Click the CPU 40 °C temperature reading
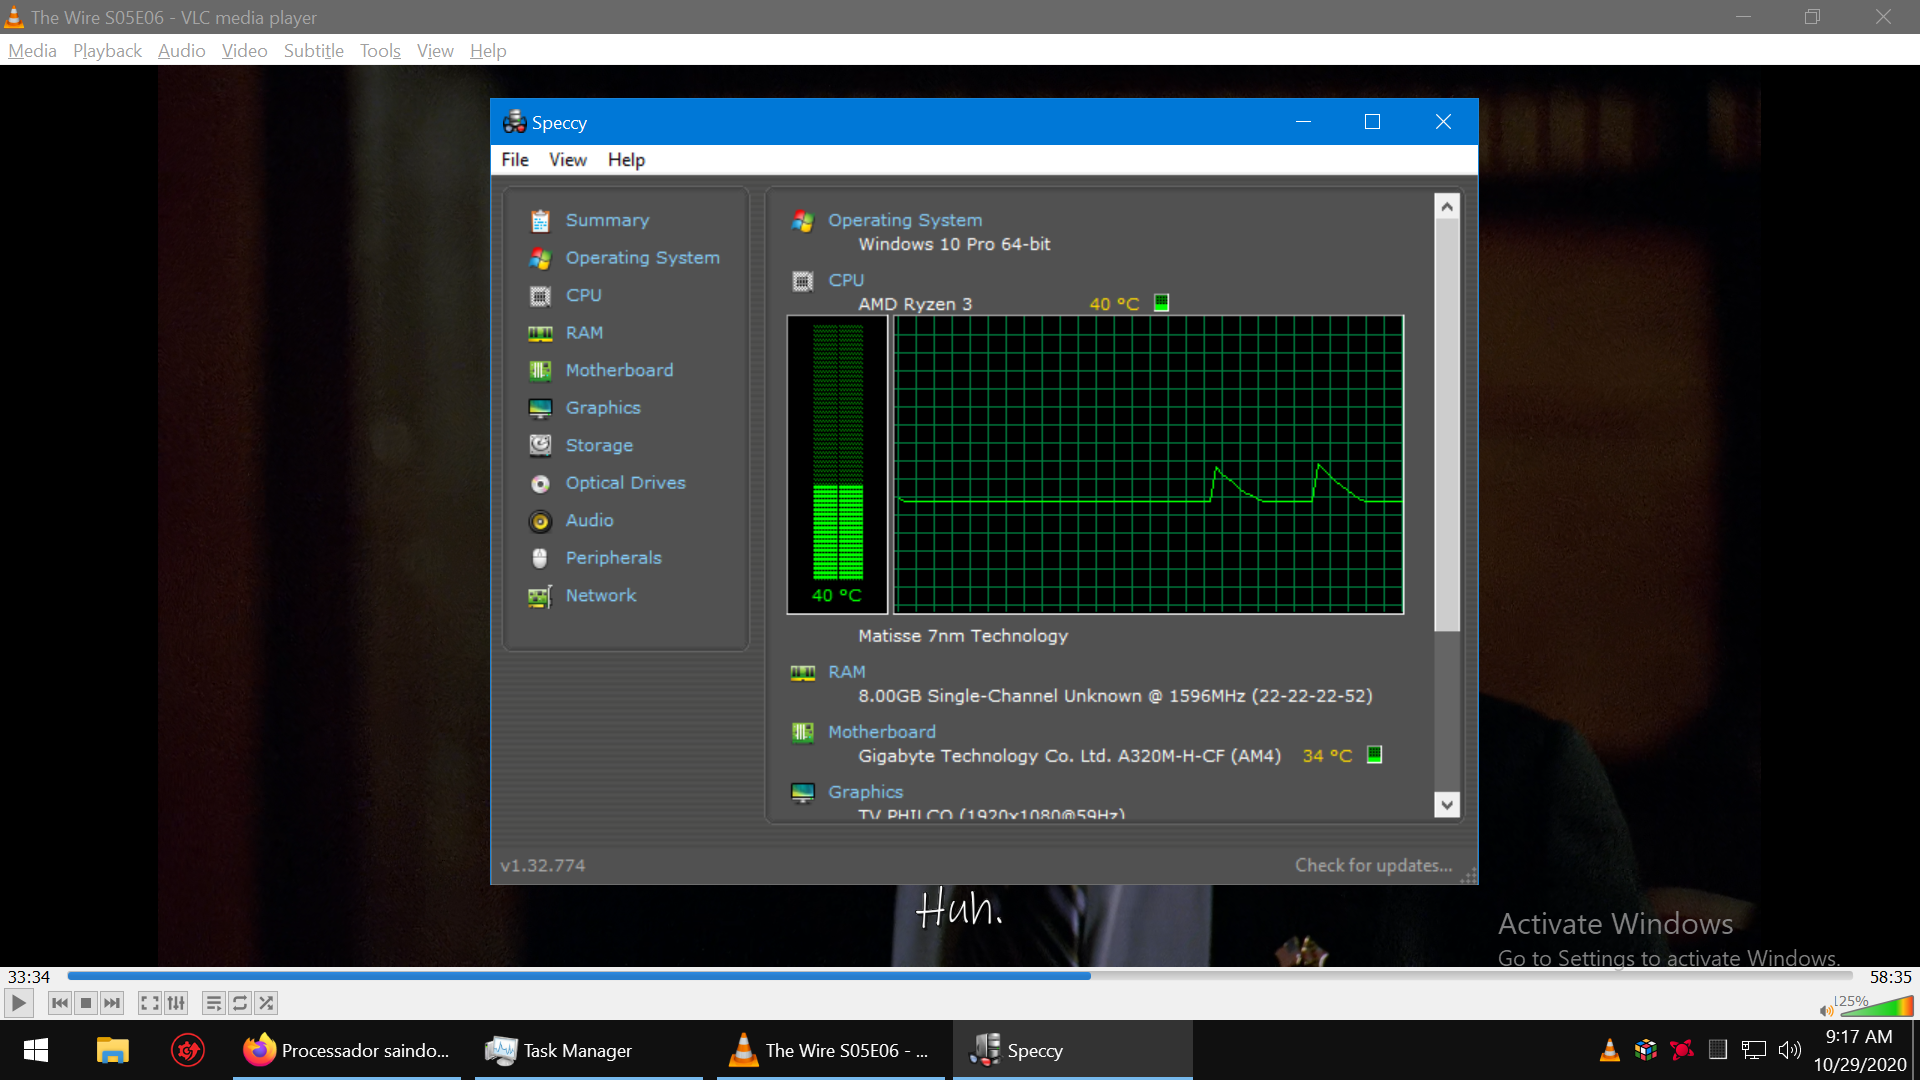This screenshot has height=1080, width=1920. 1114,304
